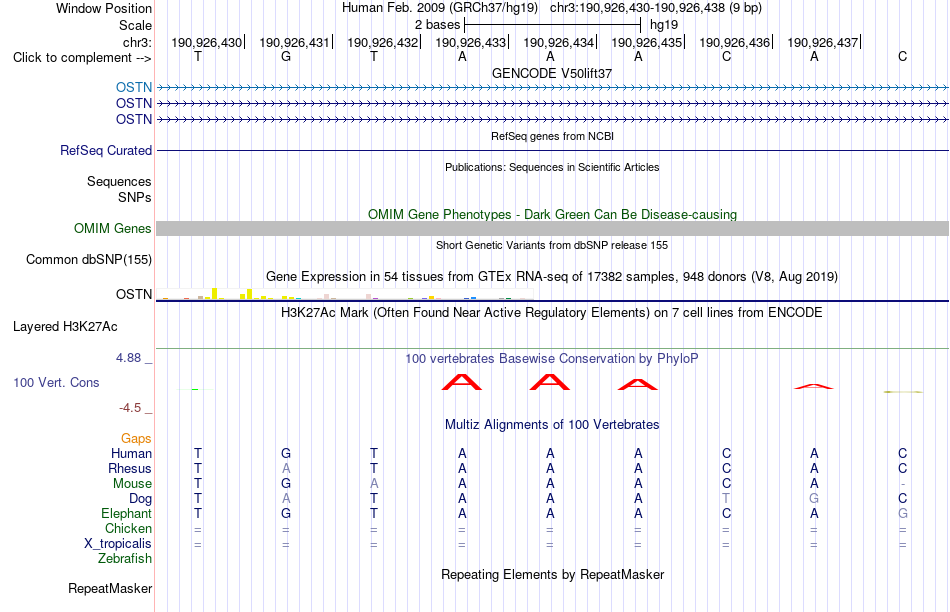This screenshot has height=612, width=950.
Task: Click the gray OMIM Genes bar
Action: [x=553, y=228]
